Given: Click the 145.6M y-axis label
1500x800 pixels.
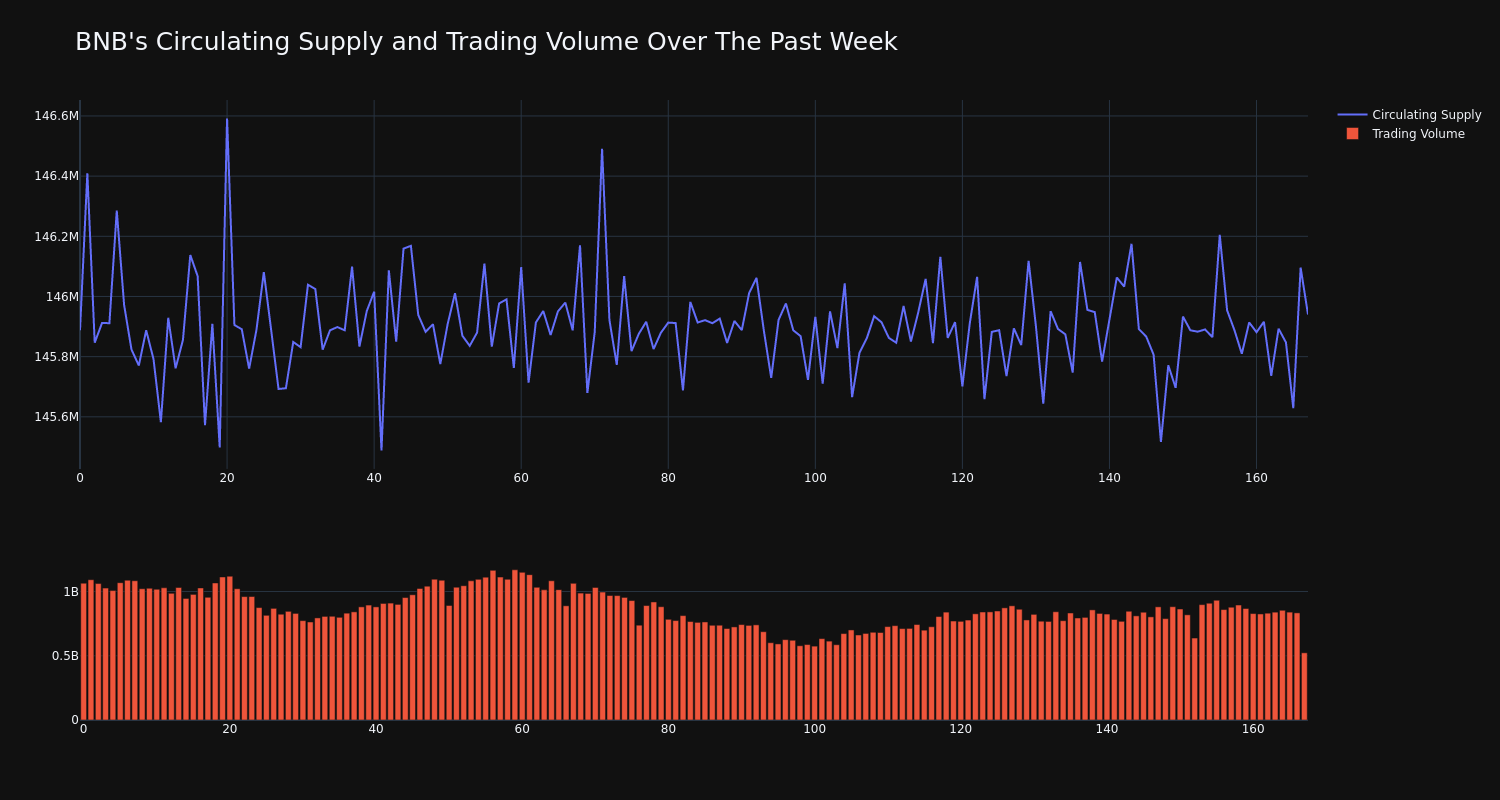Looking at the screenshot, I should 56,417.
